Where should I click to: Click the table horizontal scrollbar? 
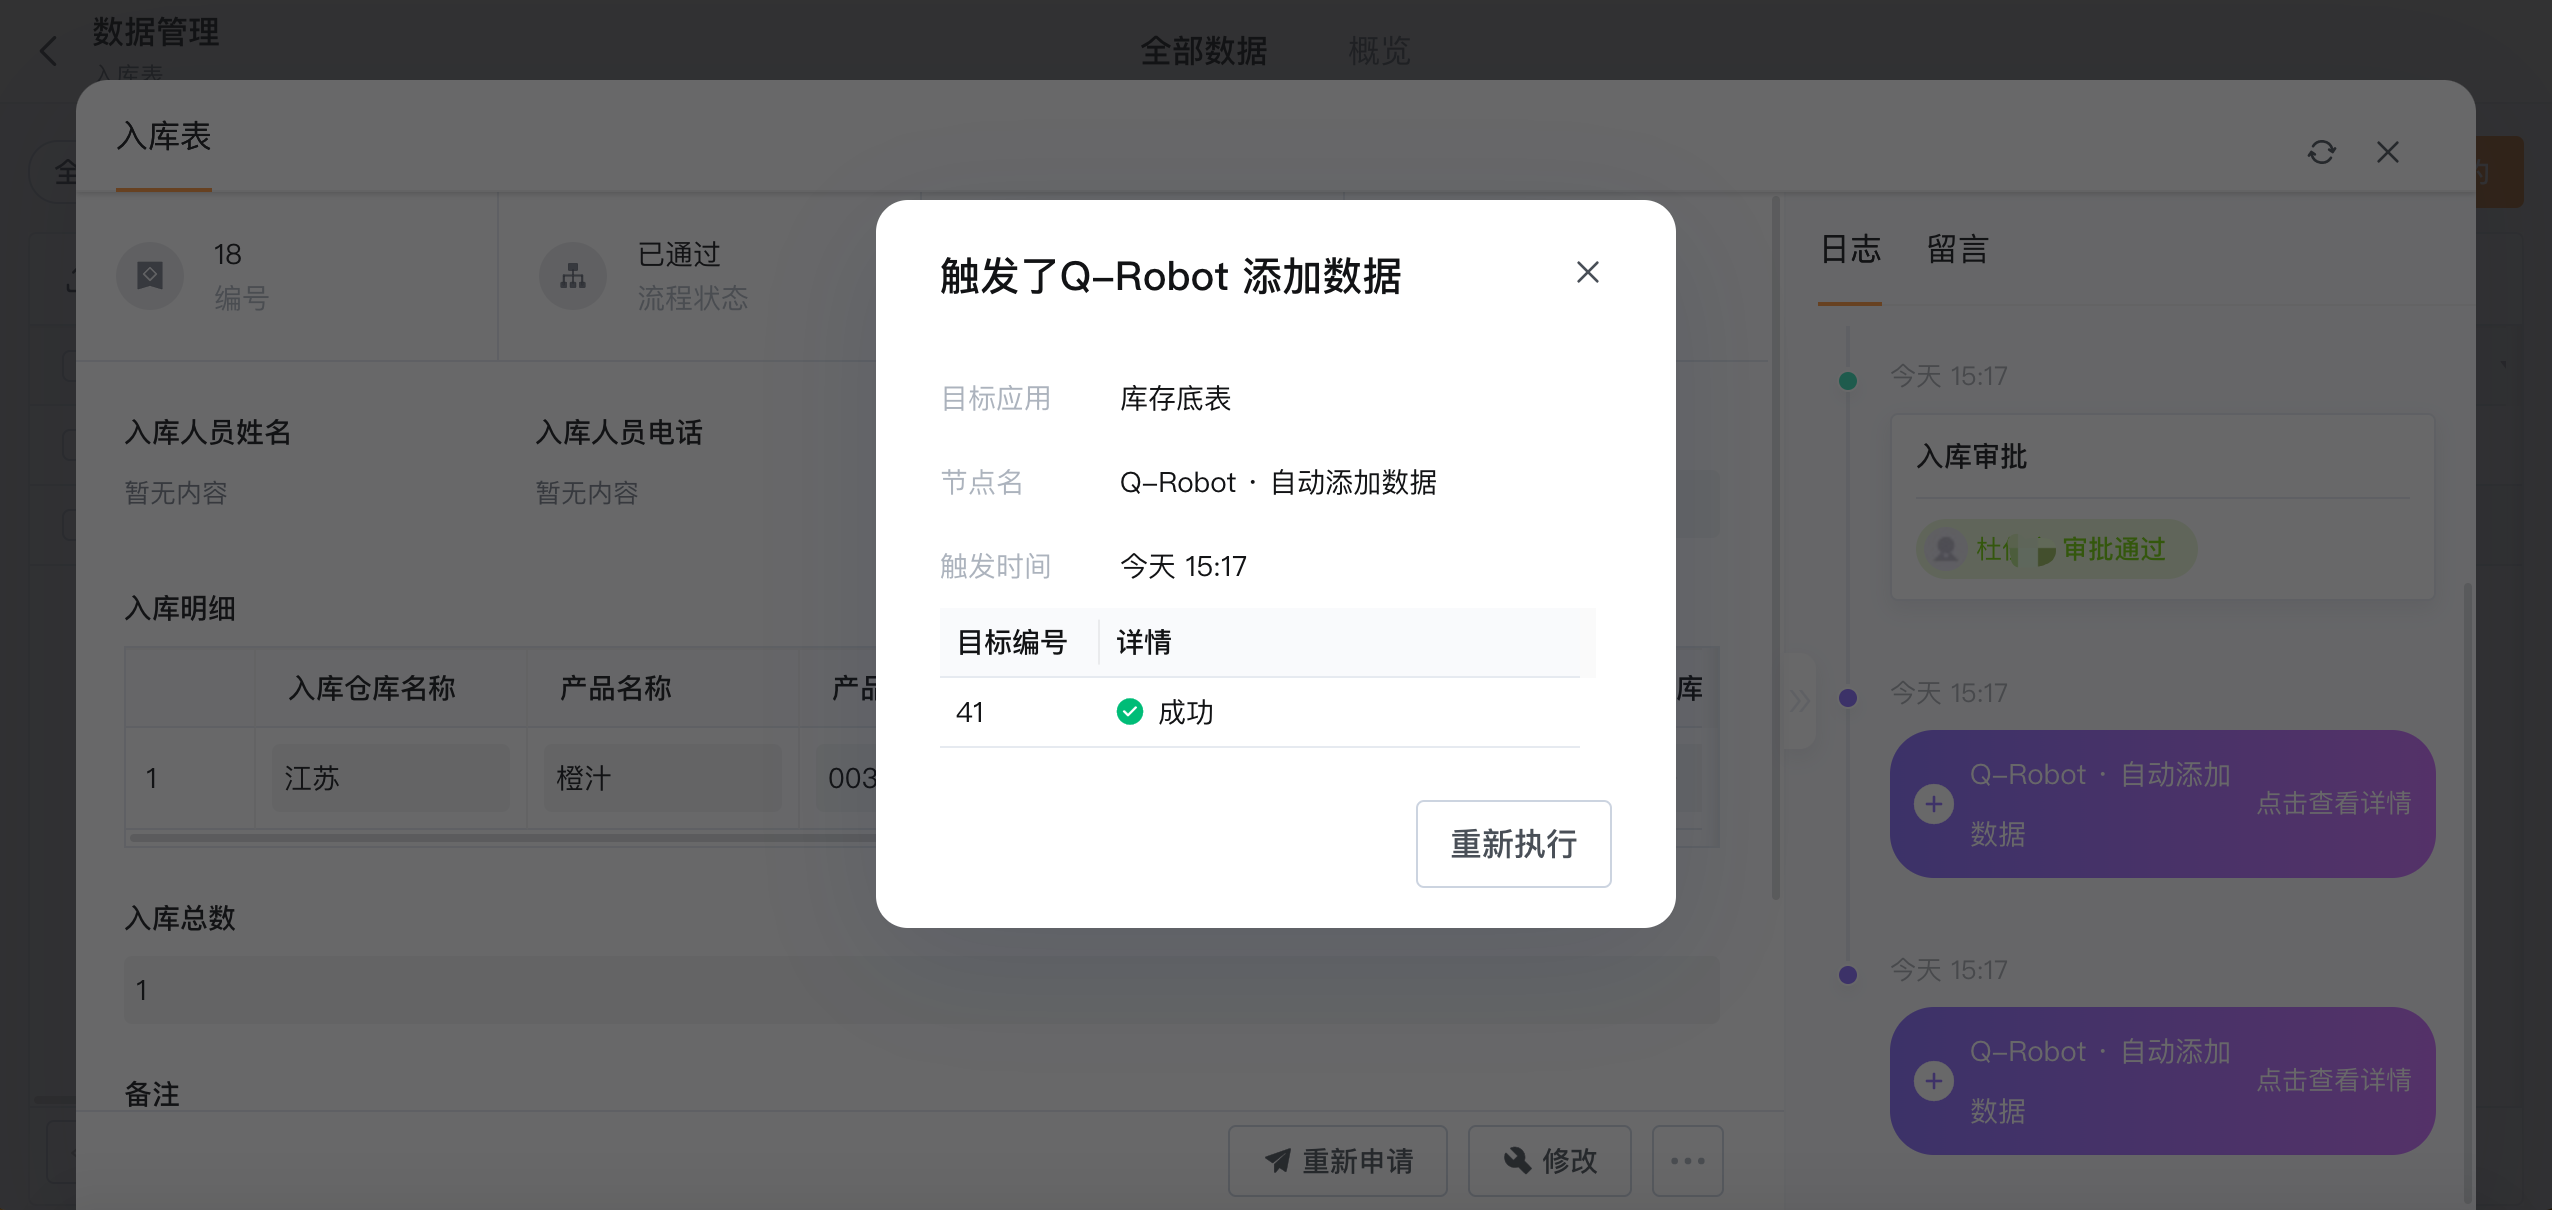(502, 838)
